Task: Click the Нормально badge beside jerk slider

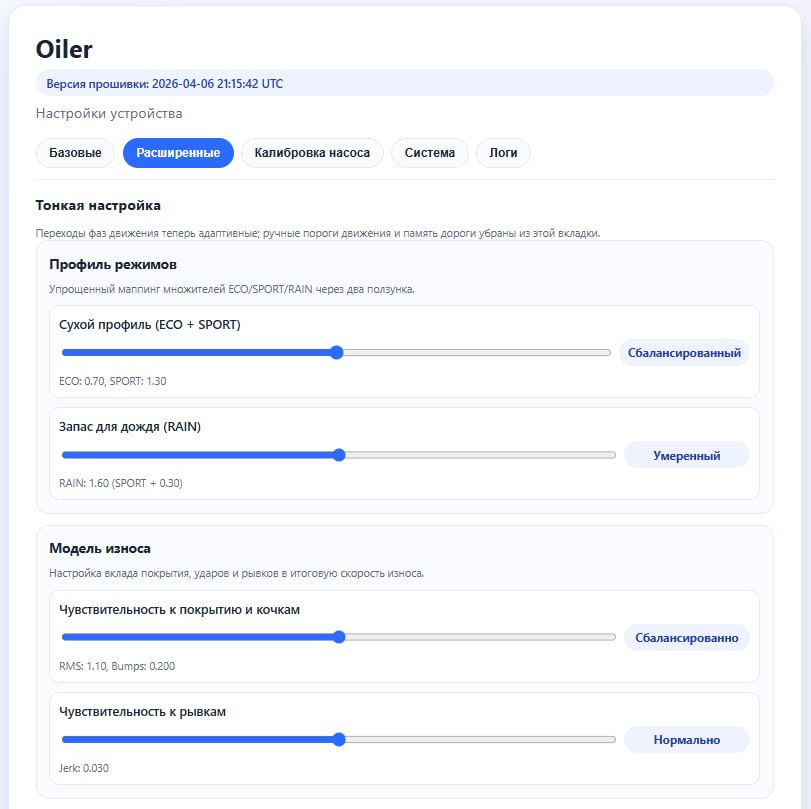Action: coord(686,740)
